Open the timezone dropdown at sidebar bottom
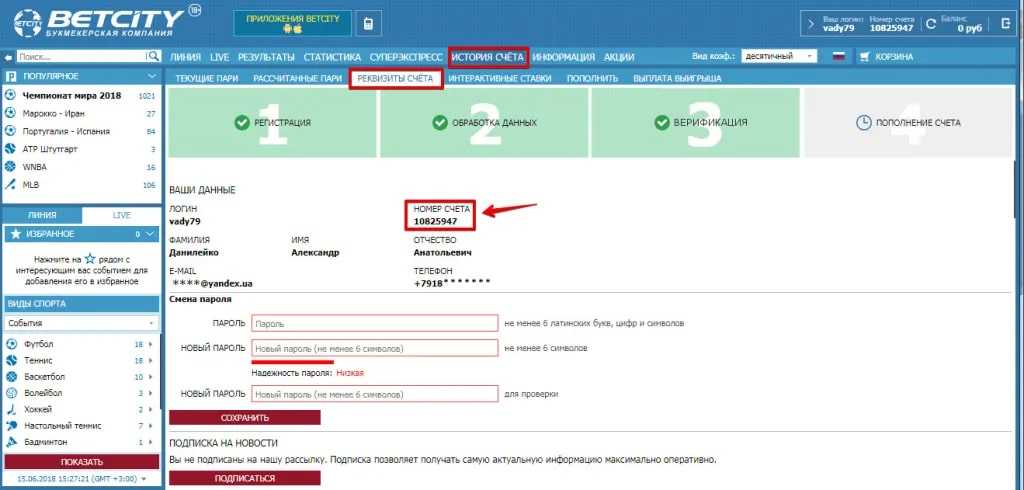The image size is (1024, 490). 82,479
